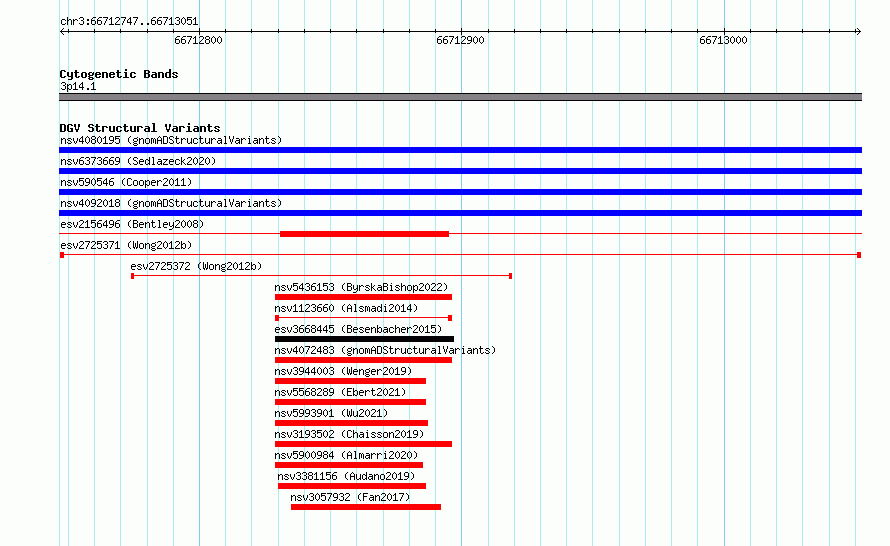Screen dimensions: 890x546
Task: Select the red bar under nsv5993901
Action: tap(351, 423)
